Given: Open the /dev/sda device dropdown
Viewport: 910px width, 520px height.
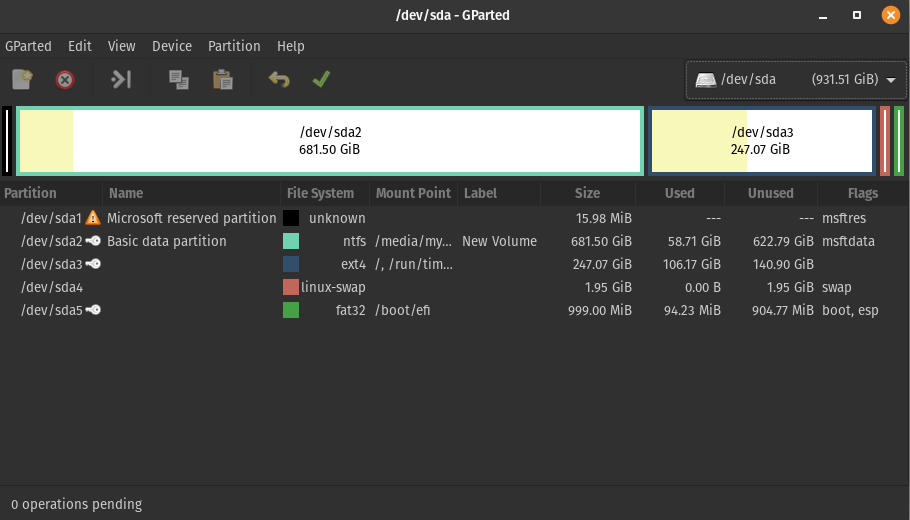Looking at the screenshot, I should tap(796, 80).
